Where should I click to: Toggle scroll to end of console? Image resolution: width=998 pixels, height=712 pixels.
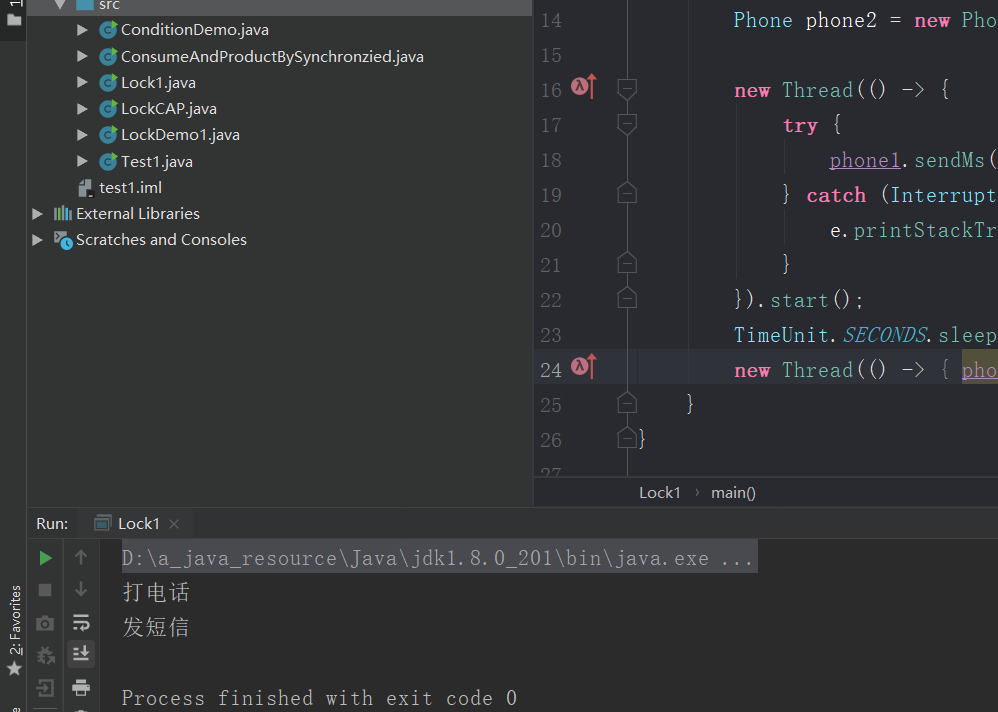coord(81,653)
